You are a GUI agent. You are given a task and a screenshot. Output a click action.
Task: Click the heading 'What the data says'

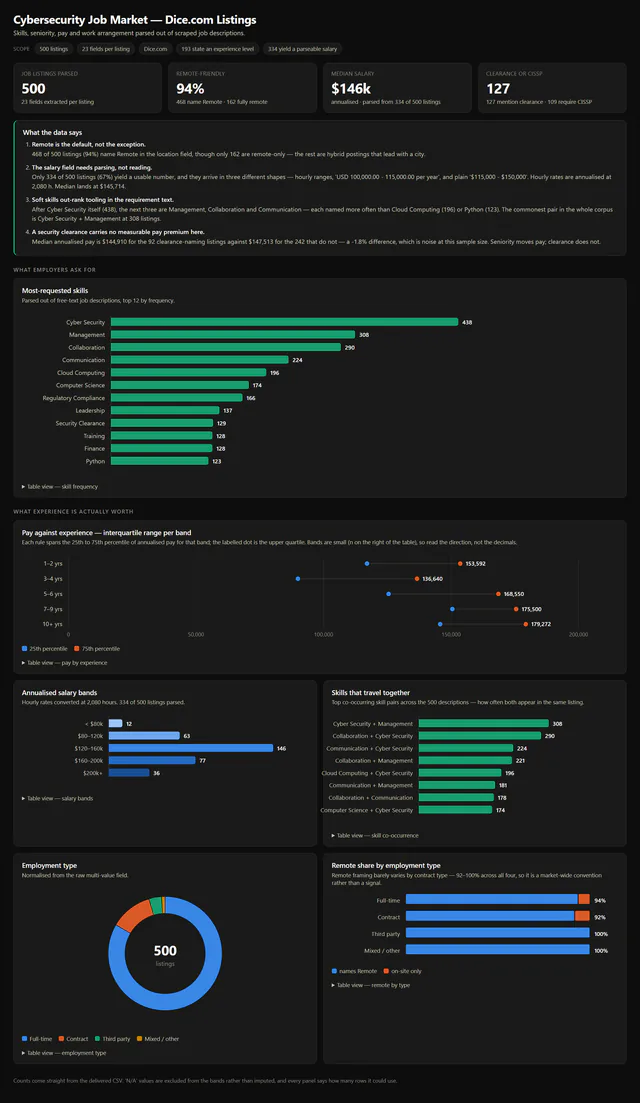(x=52, y=132)
